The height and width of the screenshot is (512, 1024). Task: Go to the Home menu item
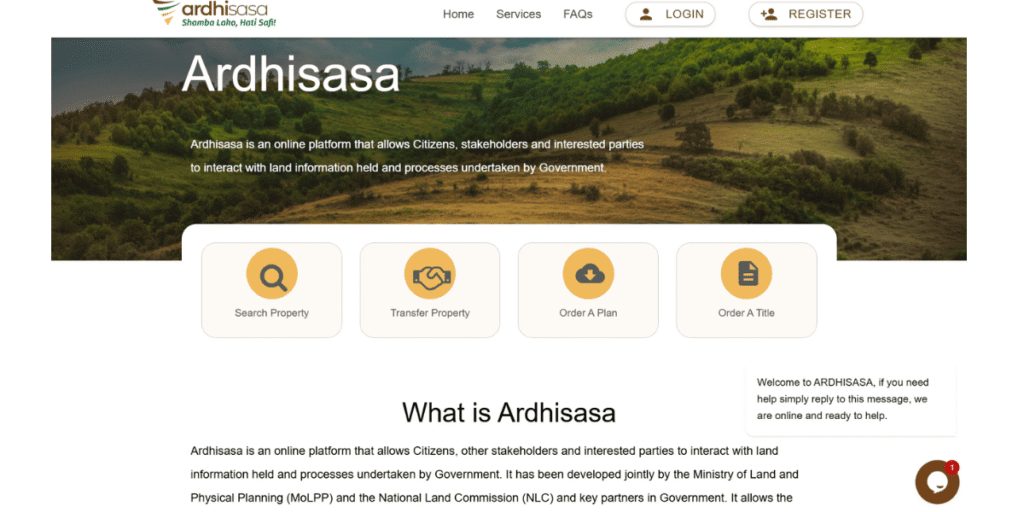[458, 14]
